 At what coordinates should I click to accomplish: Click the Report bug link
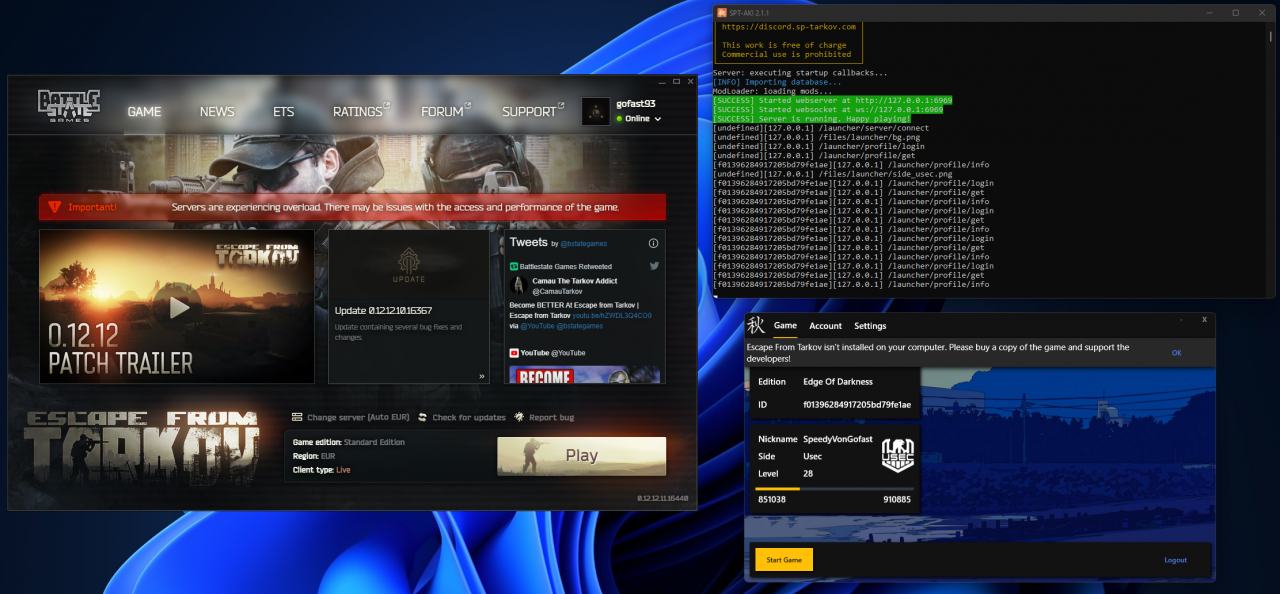(551, 417)
